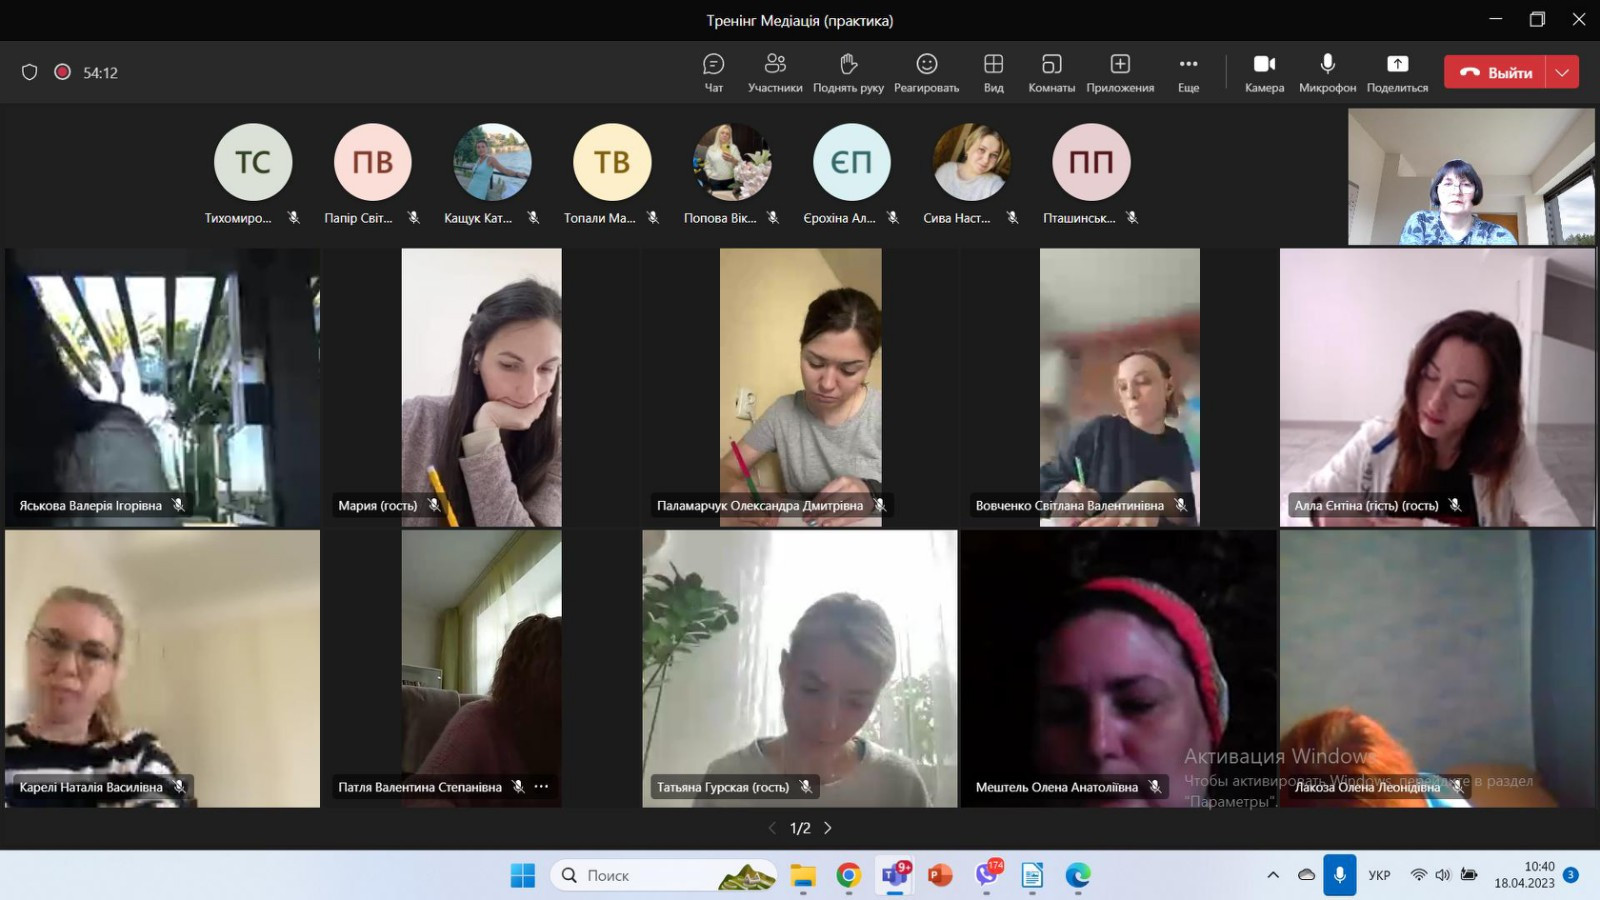Open the notification center badge
The width and height of the screenshot is (1600, 900).
(x=1571, y=875)
